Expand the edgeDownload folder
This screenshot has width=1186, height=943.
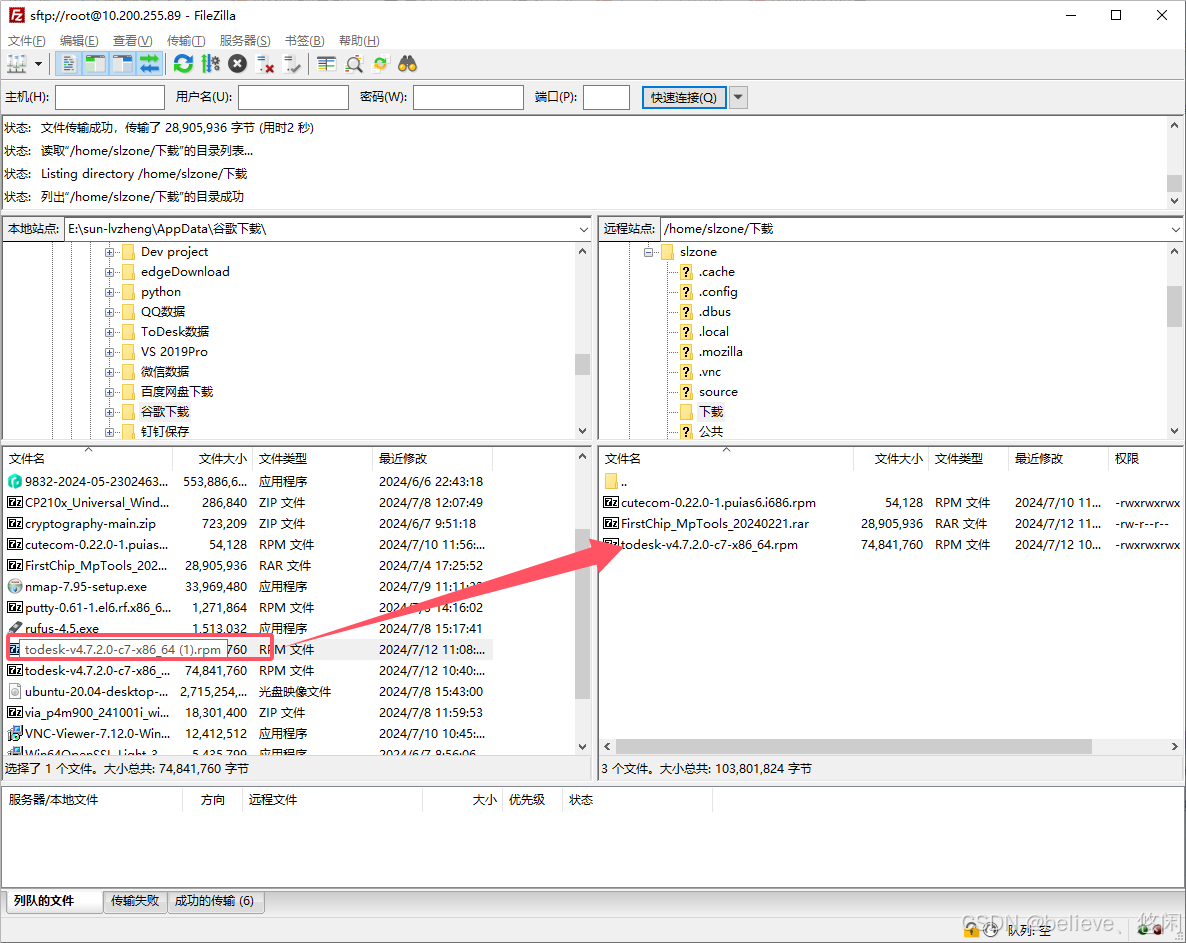110,272
